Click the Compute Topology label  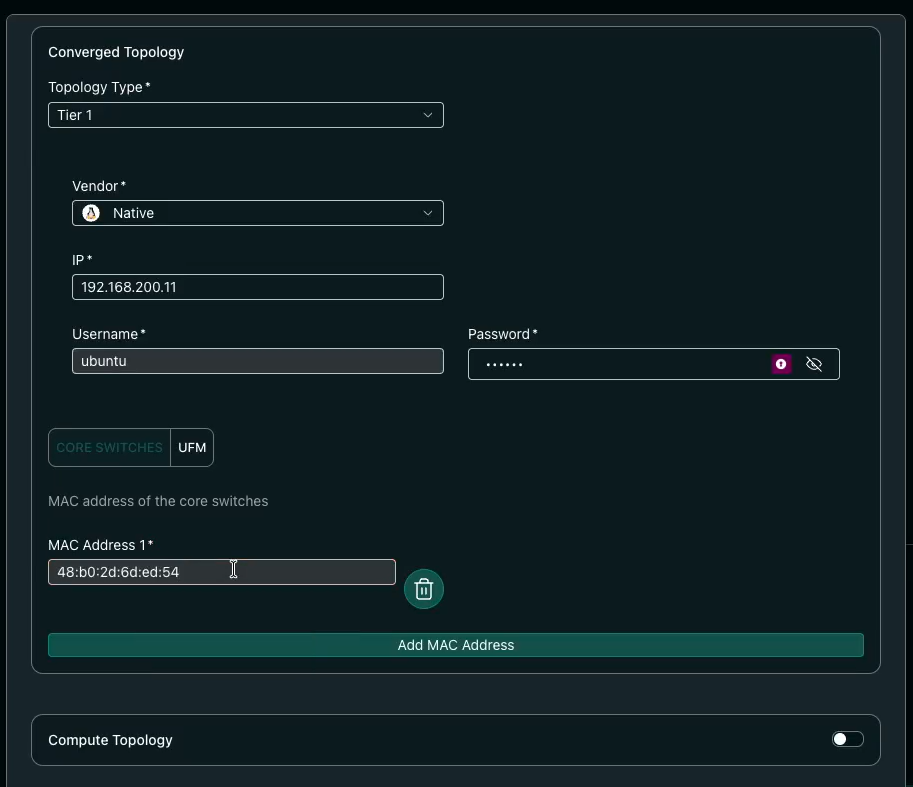point(109,740)
